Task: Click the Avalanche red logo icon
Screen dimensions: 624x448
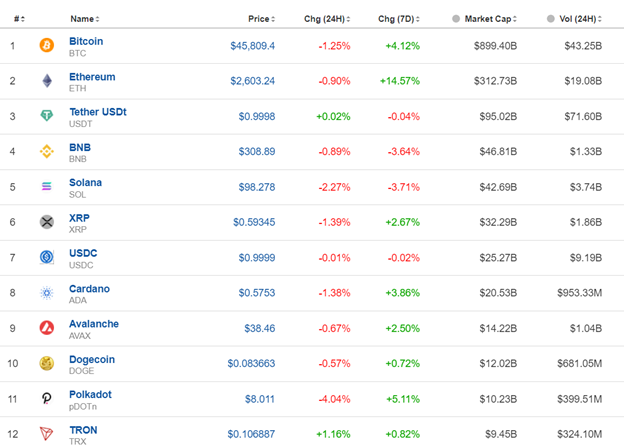Action: pyautogui.click(x=46, y=328)
